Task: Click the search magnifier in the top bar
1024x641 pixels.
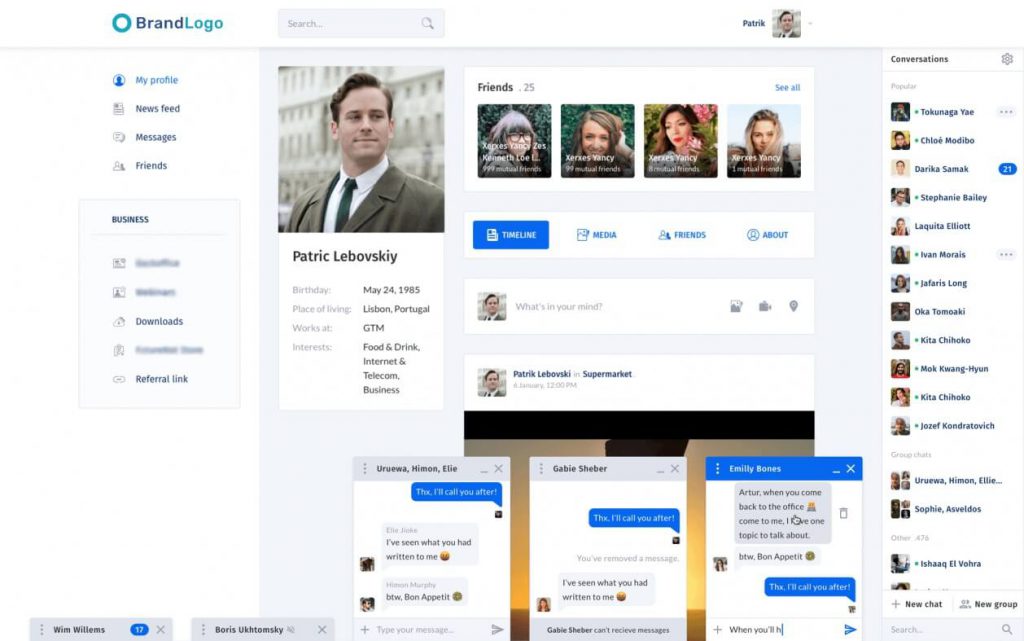Action: tap(428, 23)
